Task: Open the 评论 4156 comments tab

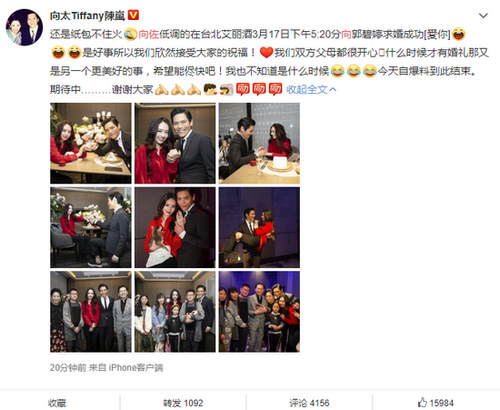Action: click(309, 403)
